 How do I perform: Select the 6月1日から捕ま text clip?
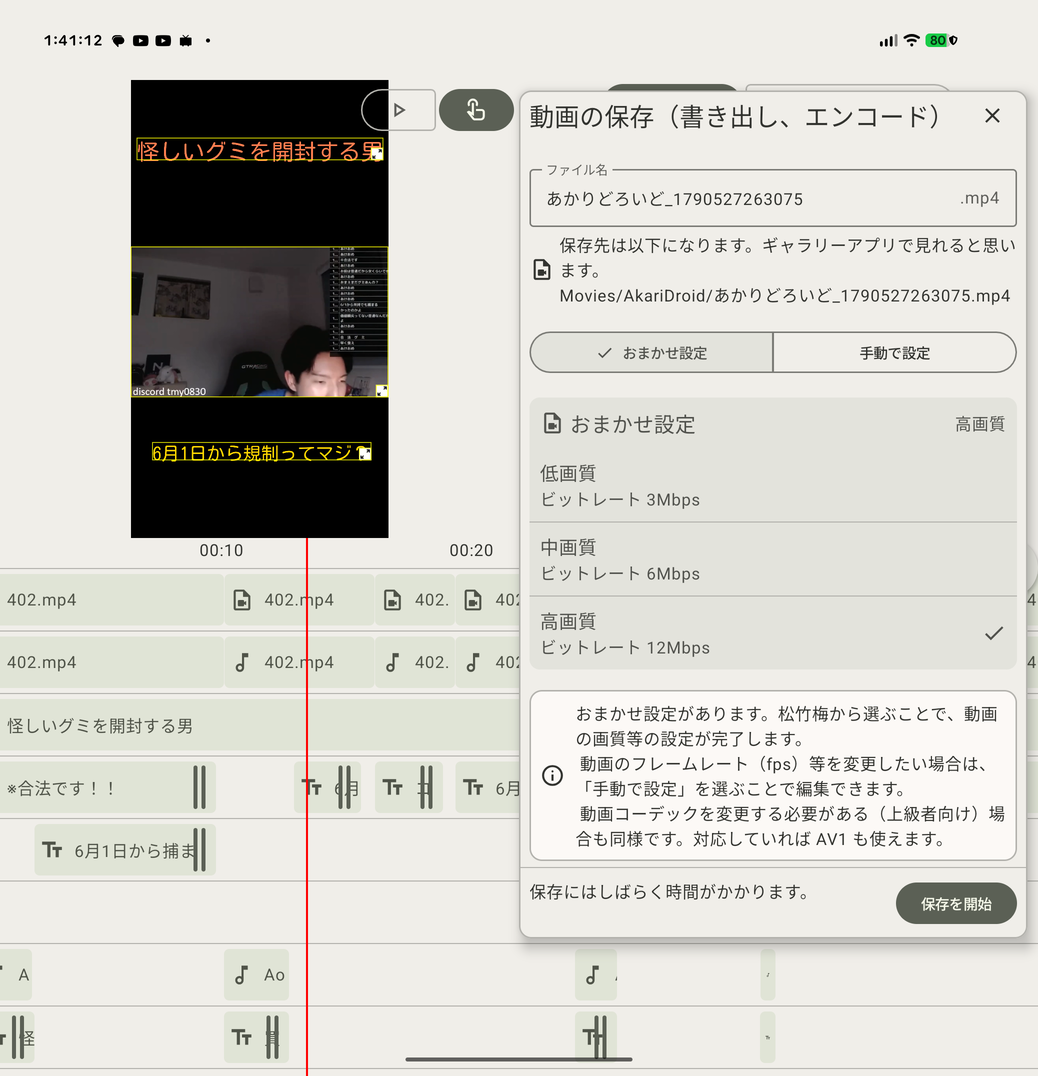click(x=125, y=850)
